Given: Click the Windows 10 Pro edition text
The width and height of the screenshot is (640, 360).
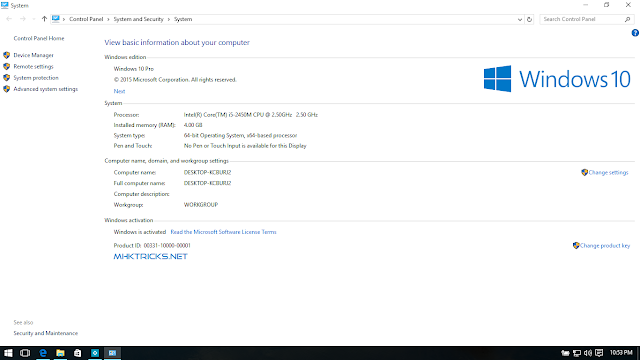Looking at the screenshot, I should point(133,69).
